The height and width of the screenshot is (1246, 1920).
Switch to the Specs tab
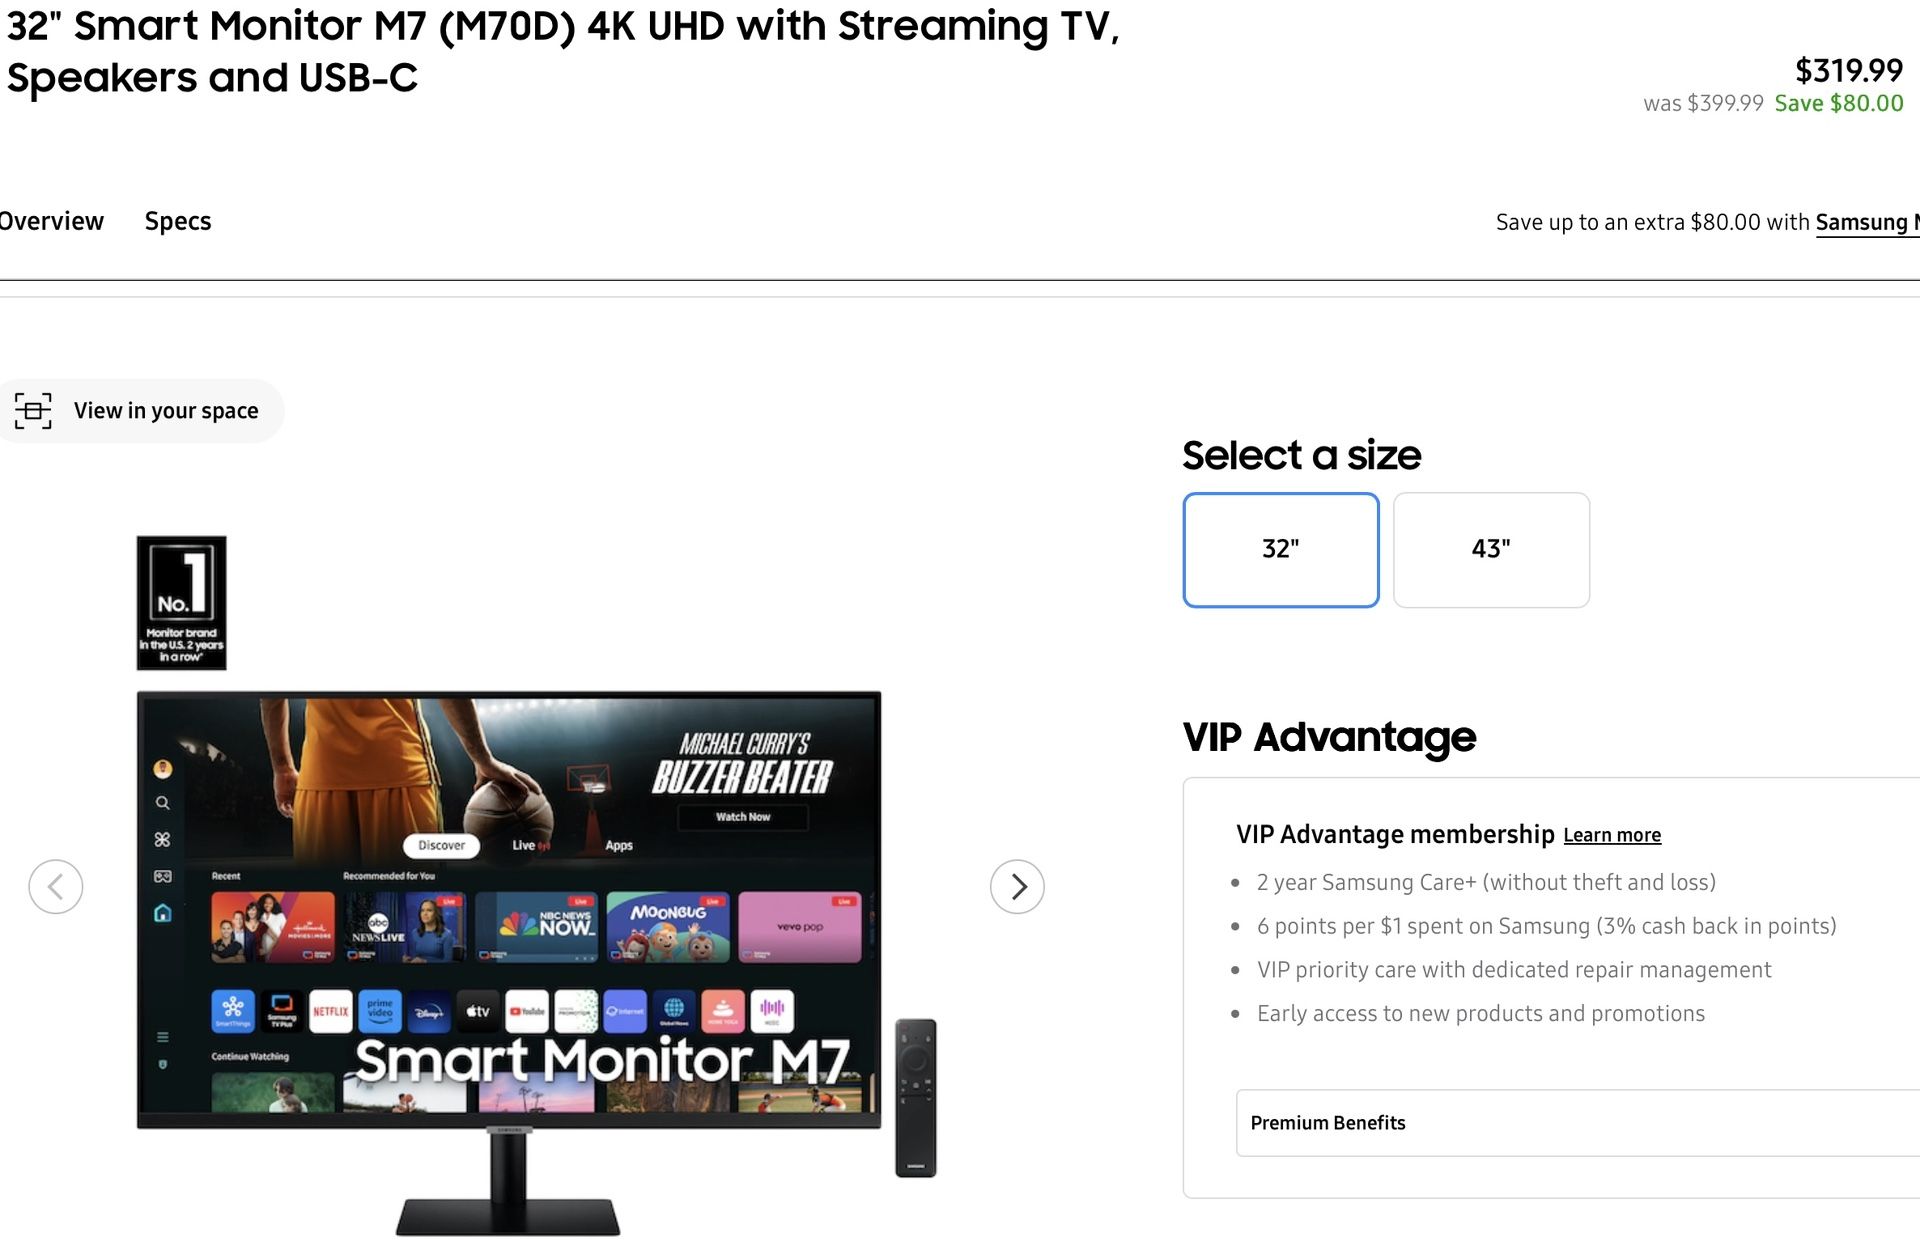point(178,221)
